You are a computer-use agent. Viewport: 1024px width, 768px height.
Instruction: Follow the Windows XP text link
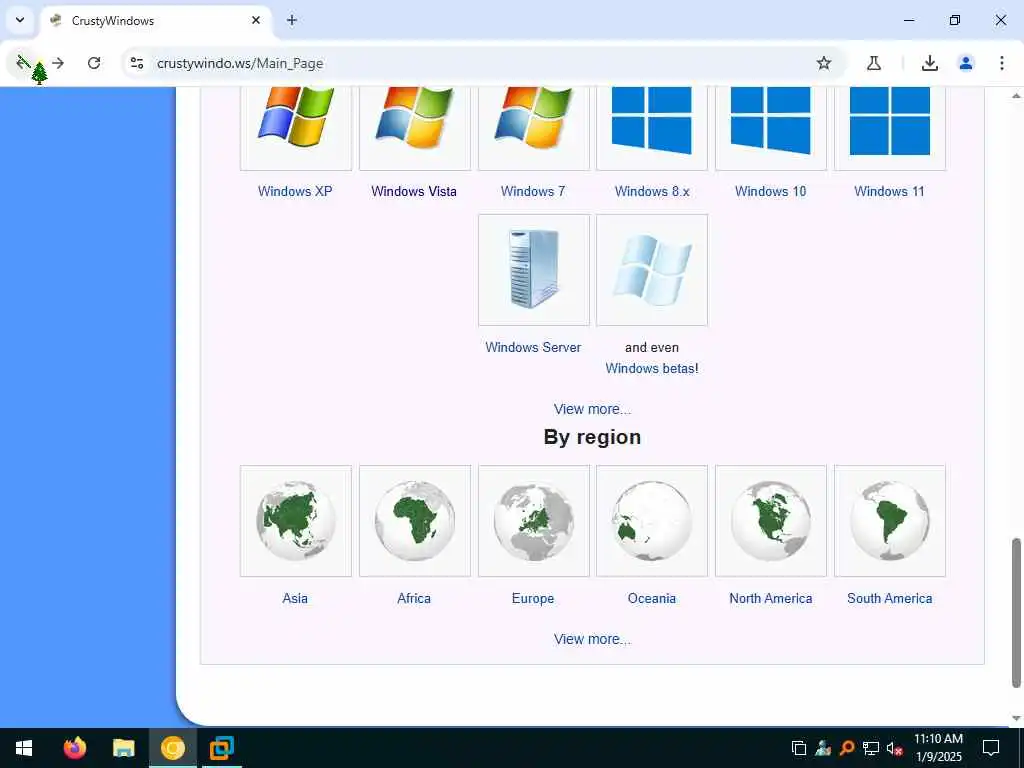click(x=295, y=191)
